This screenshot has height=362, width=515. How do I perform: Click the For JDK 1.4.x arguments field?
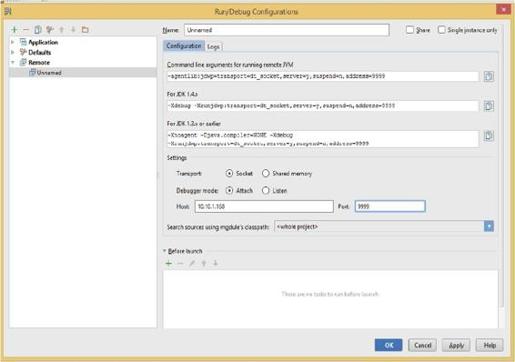pos(323,106)
